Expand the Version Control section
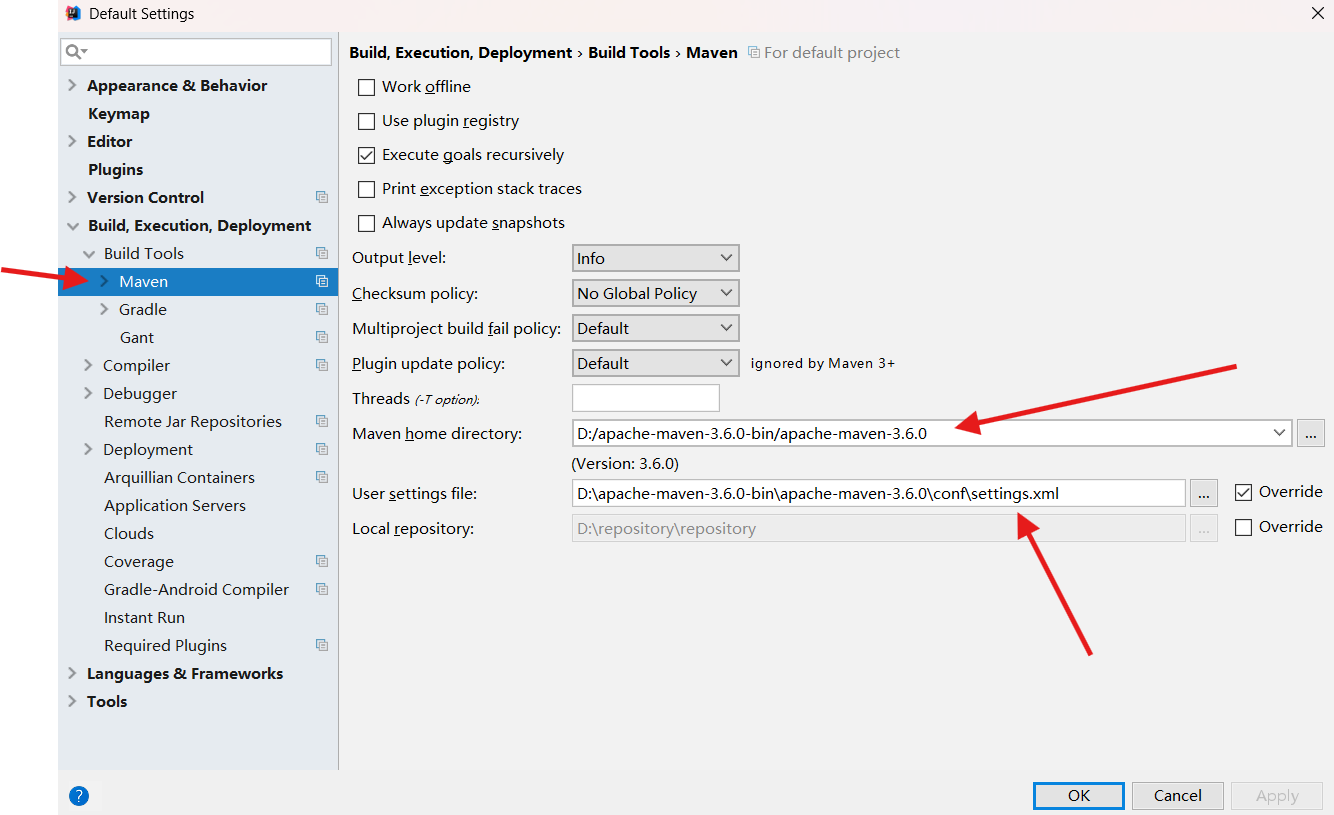 point(72,198)
